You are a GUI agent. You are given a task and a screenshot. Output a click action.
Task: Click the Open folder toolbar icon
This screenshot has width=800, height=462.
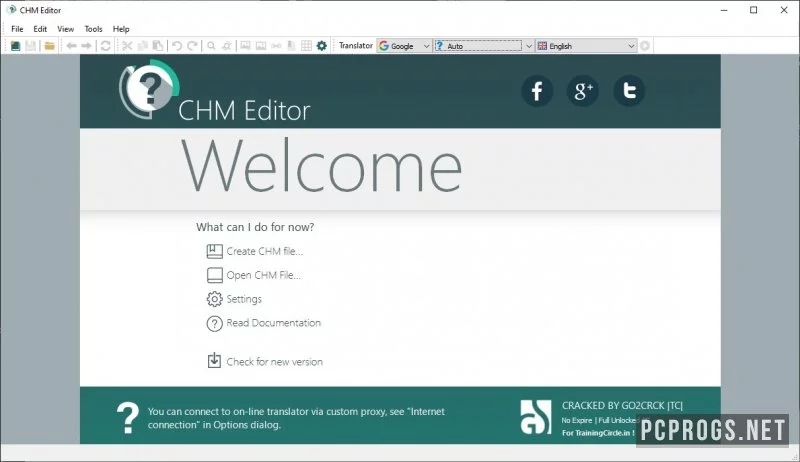49,46
